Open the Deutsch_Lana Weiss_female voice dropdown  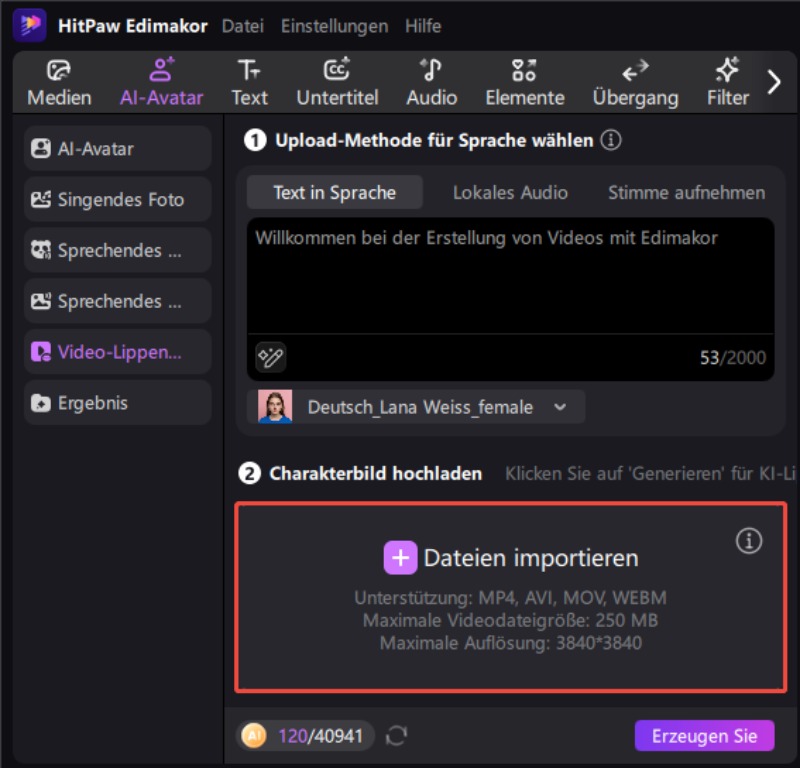point(416,407)
